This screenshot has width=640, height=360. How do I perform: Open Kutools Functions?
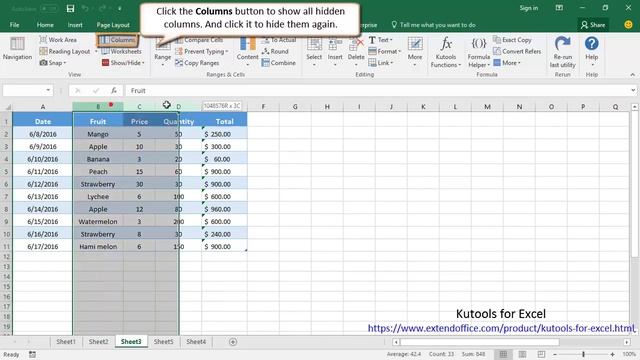pos(446,51)
